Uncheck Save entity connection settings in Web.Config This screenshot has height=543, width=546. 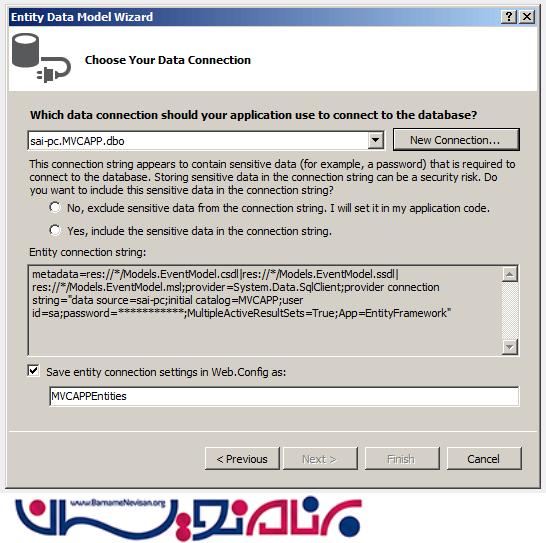pyautogui.click(x=34, y=371)
